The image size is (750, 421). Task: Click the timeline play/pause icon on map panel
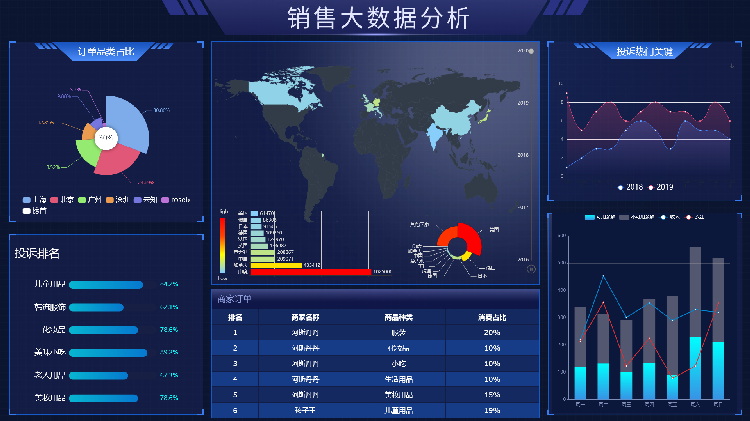(x=531, y=269)
